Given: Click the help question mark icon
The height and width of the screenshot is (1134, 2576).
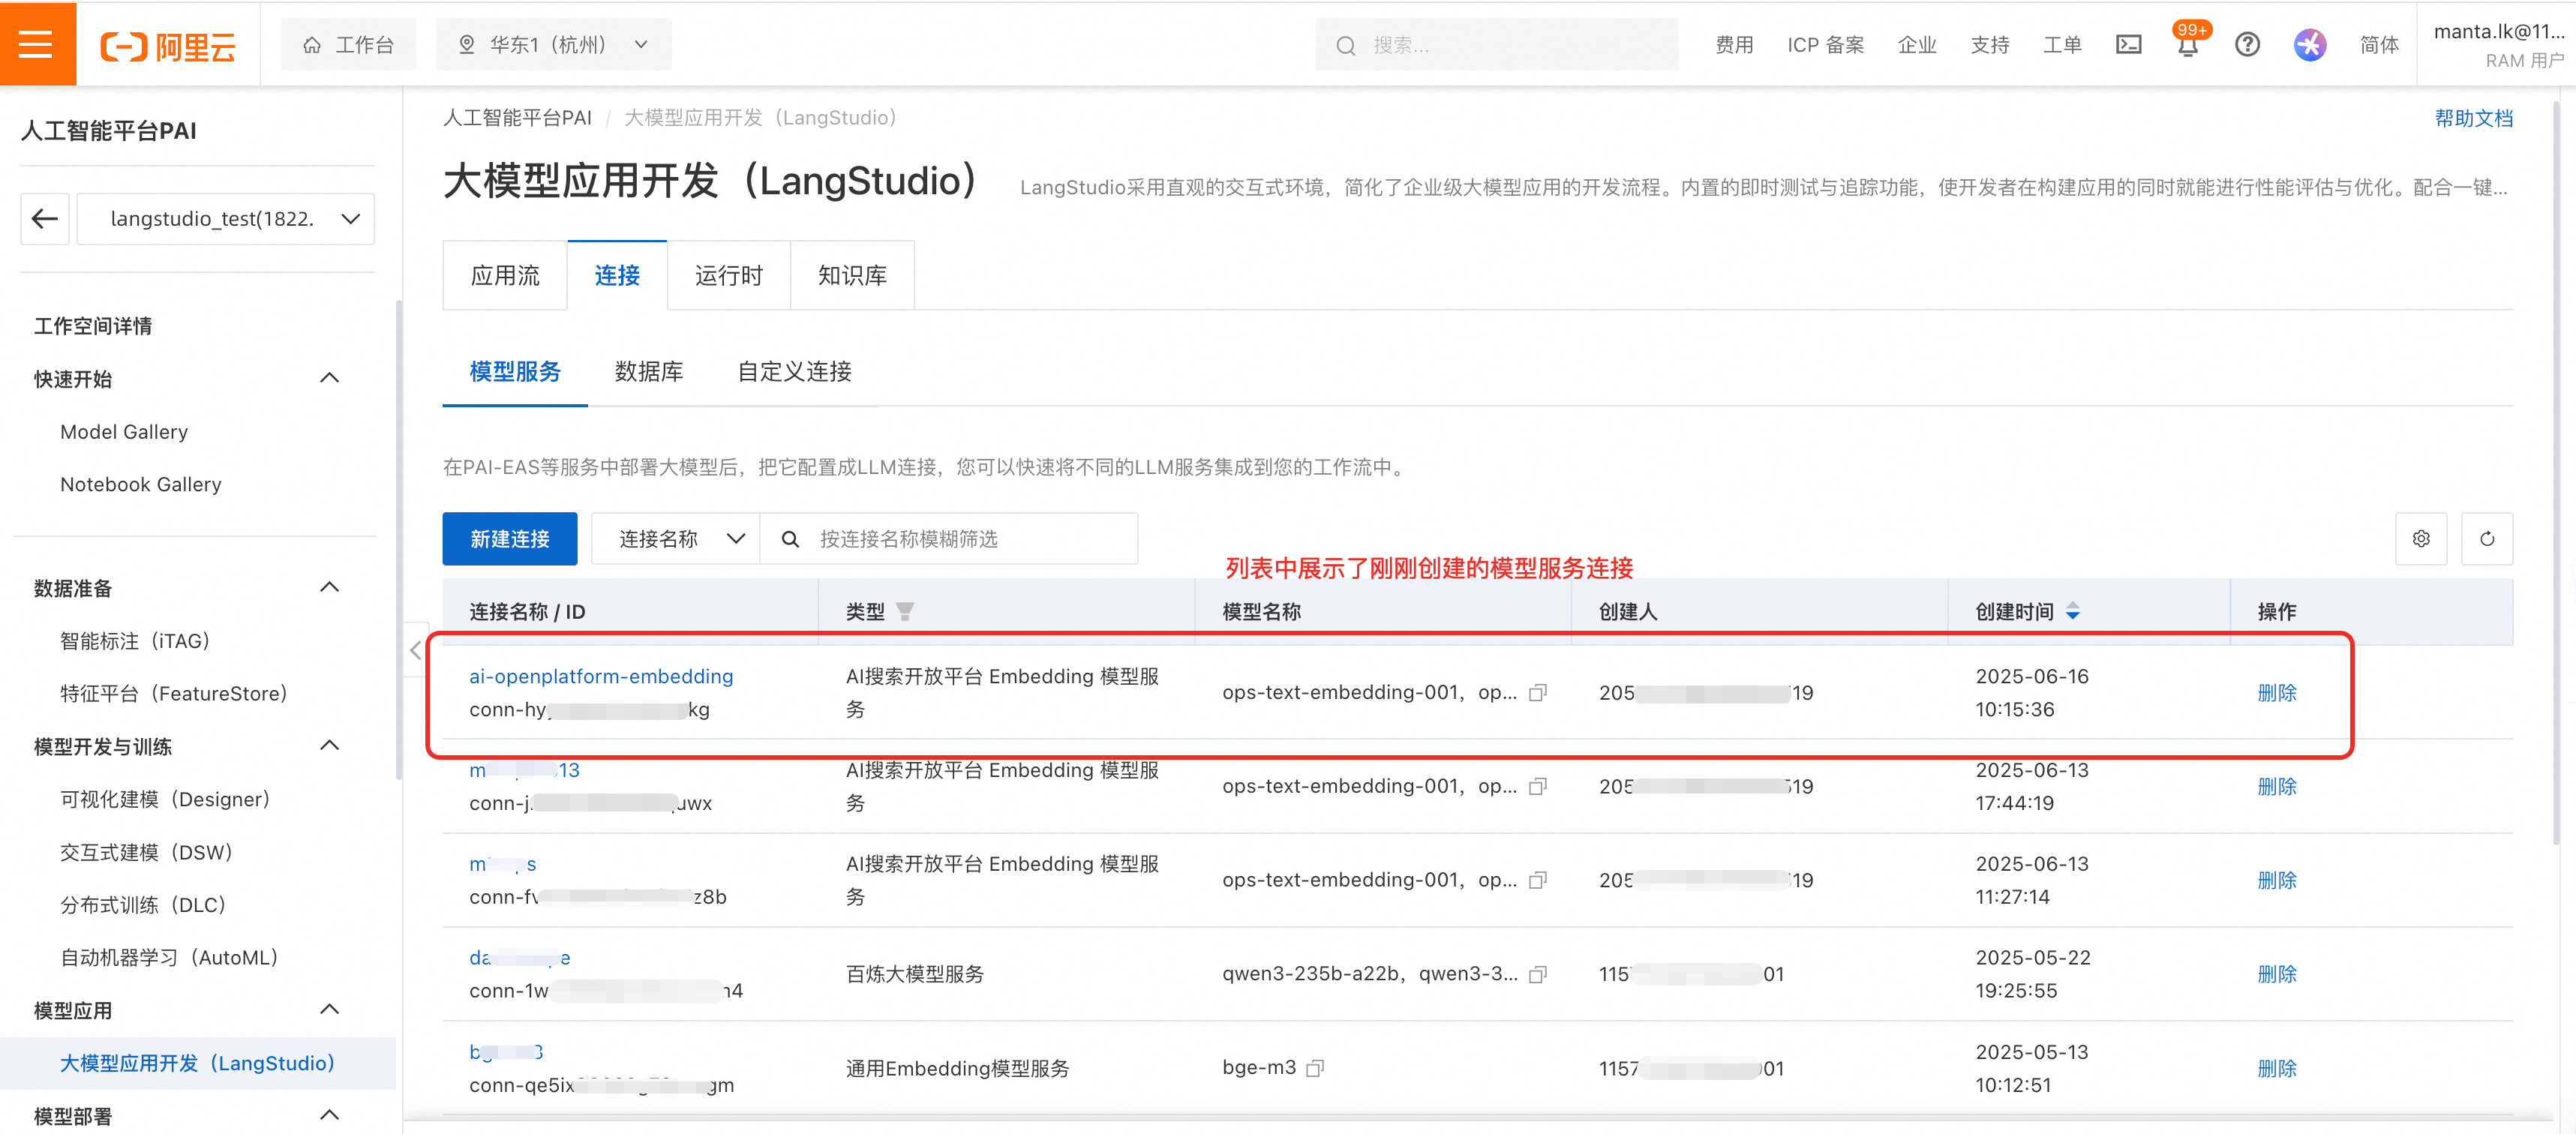Looking at the screenshot, I should 2247,45.
